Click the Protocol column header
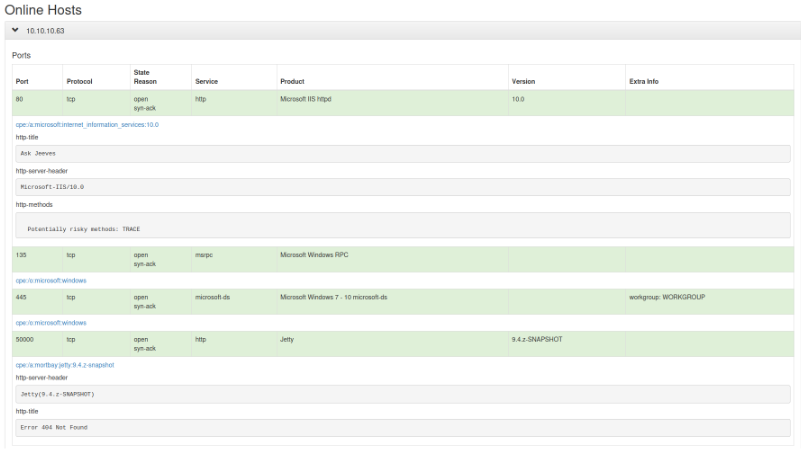Viewport: 801px width, 452px height. point(79,81)
